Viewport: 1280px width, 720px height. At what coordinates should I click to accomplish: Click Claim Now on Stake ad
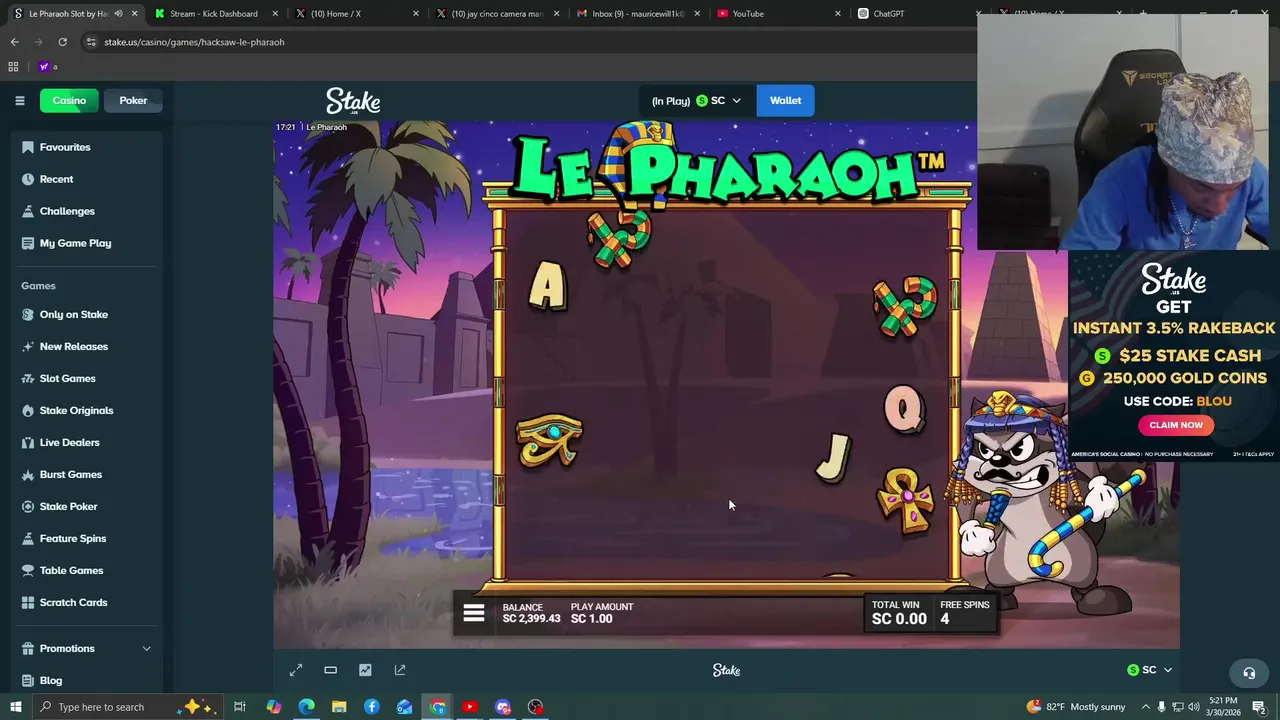click(x=1176, y=425)
